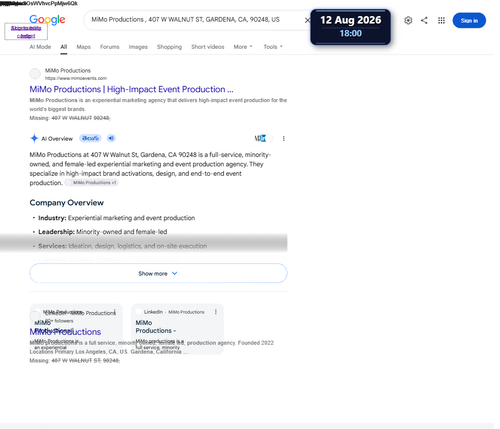Click the language chip beside AI Overview

point(90,138)
